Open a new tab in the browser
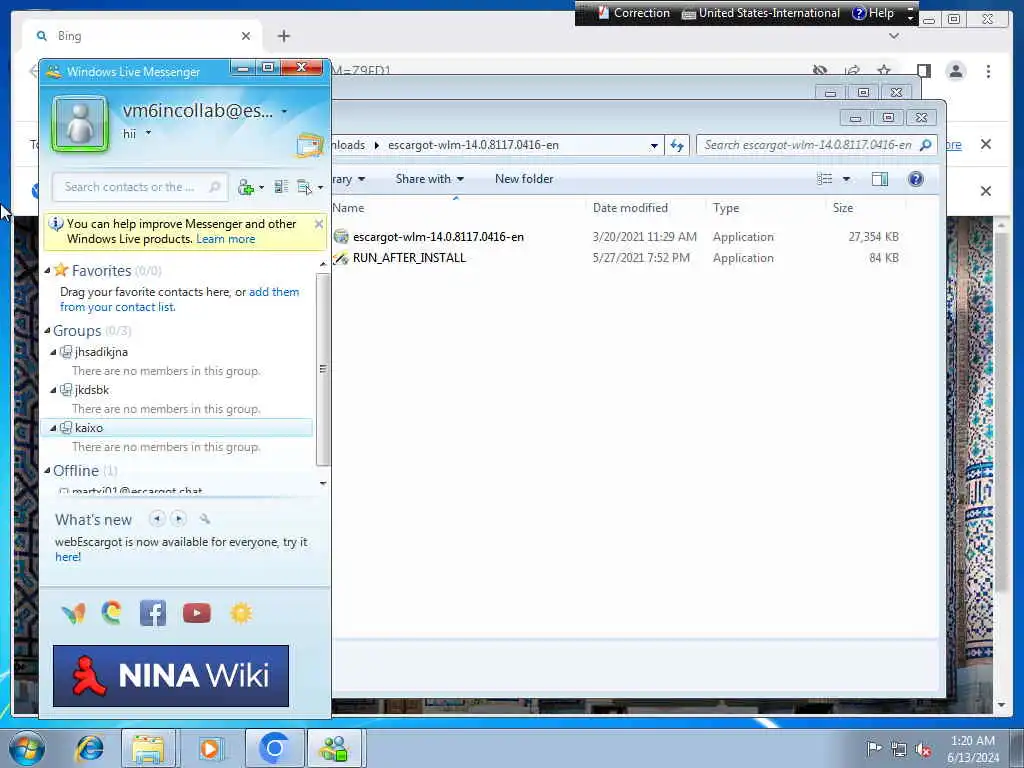 [283, 36]
